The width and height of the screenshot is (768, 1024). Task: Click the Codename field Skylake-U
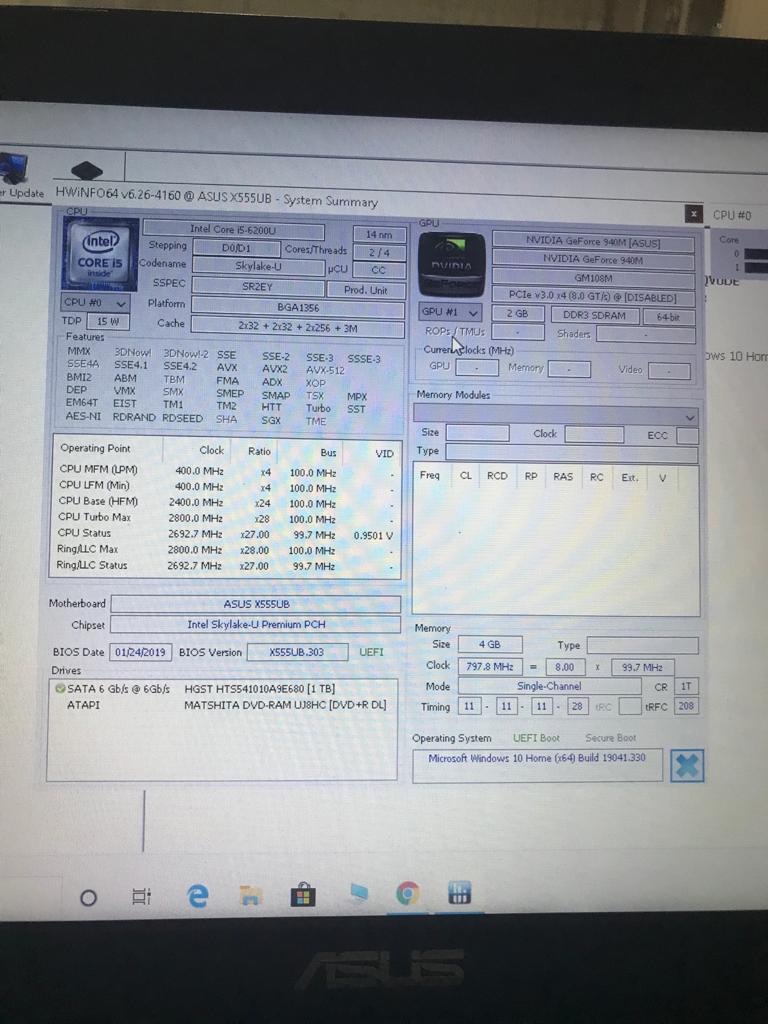click(259, 266)
